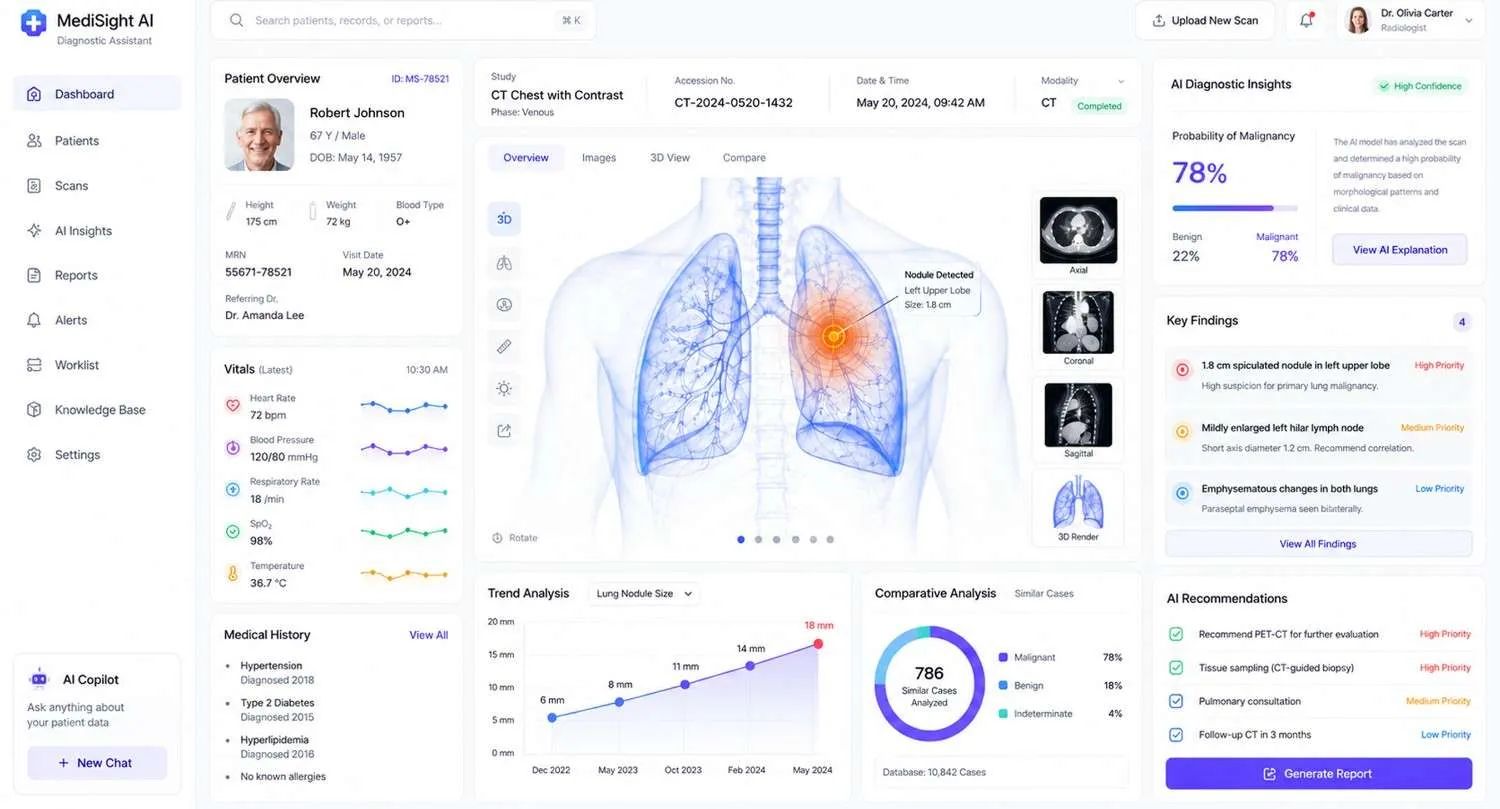The image size is (1500, 809).
Task: Toggle Tissue sampling biopsy checkbox
Action: tap(1176, 667)
